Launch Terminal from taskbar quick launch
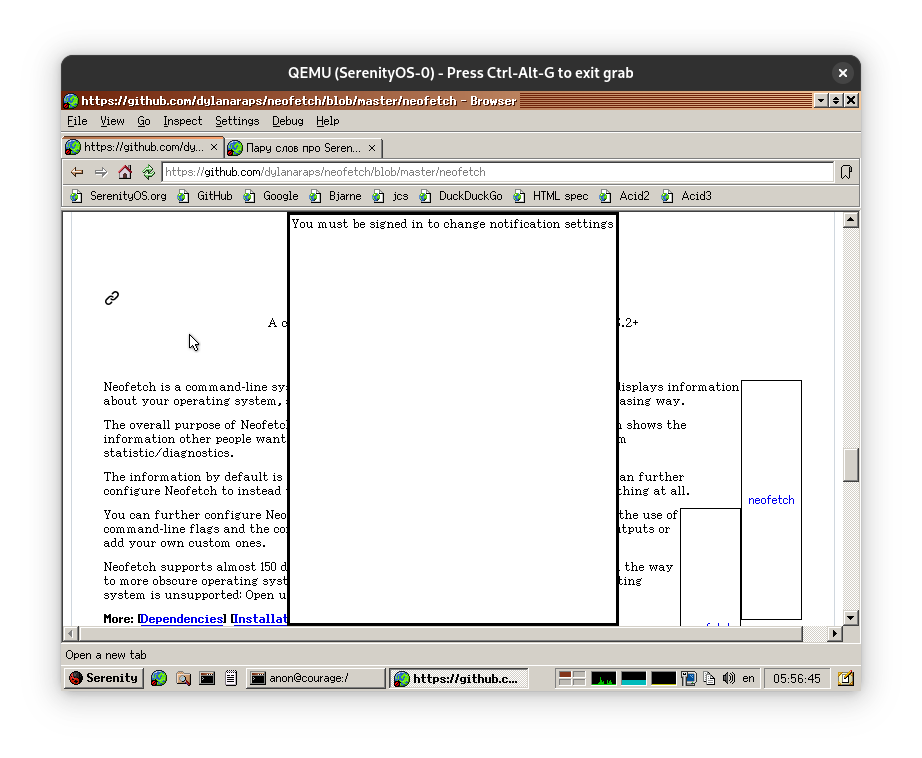Viewport: 922px width, 758px height. point(207,678)
